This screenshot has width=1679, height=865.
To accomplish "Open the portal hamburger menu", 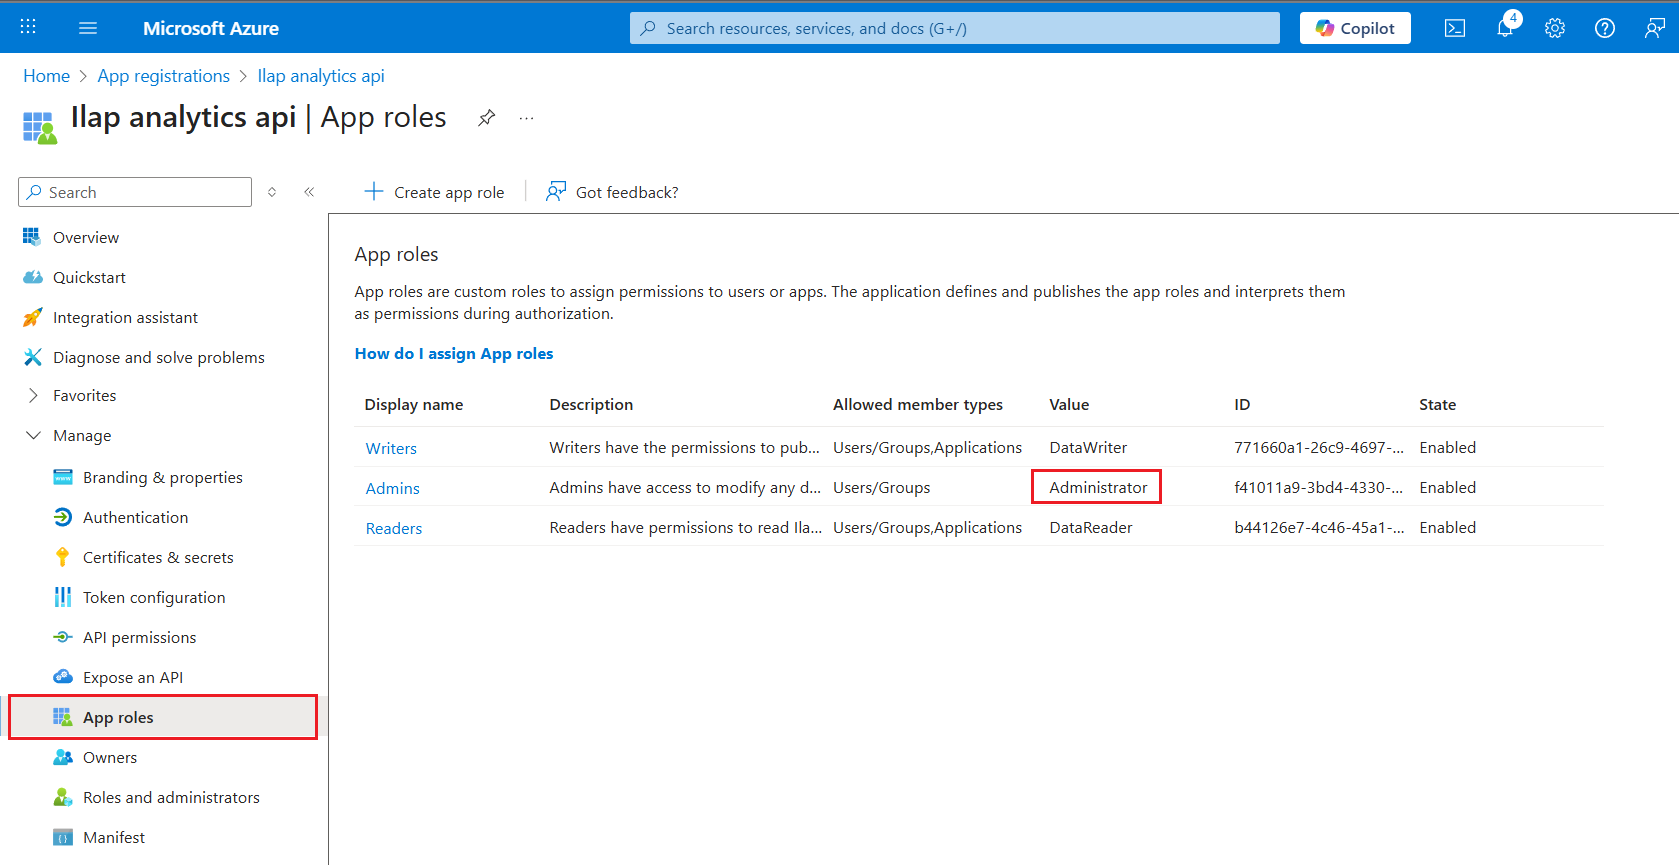I will coord(88,28).
